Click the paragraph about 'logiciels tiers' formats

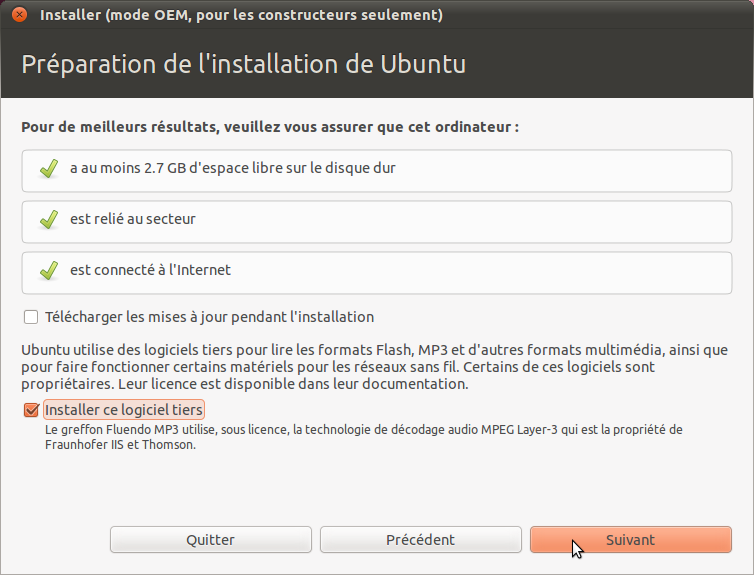(374, 367)
